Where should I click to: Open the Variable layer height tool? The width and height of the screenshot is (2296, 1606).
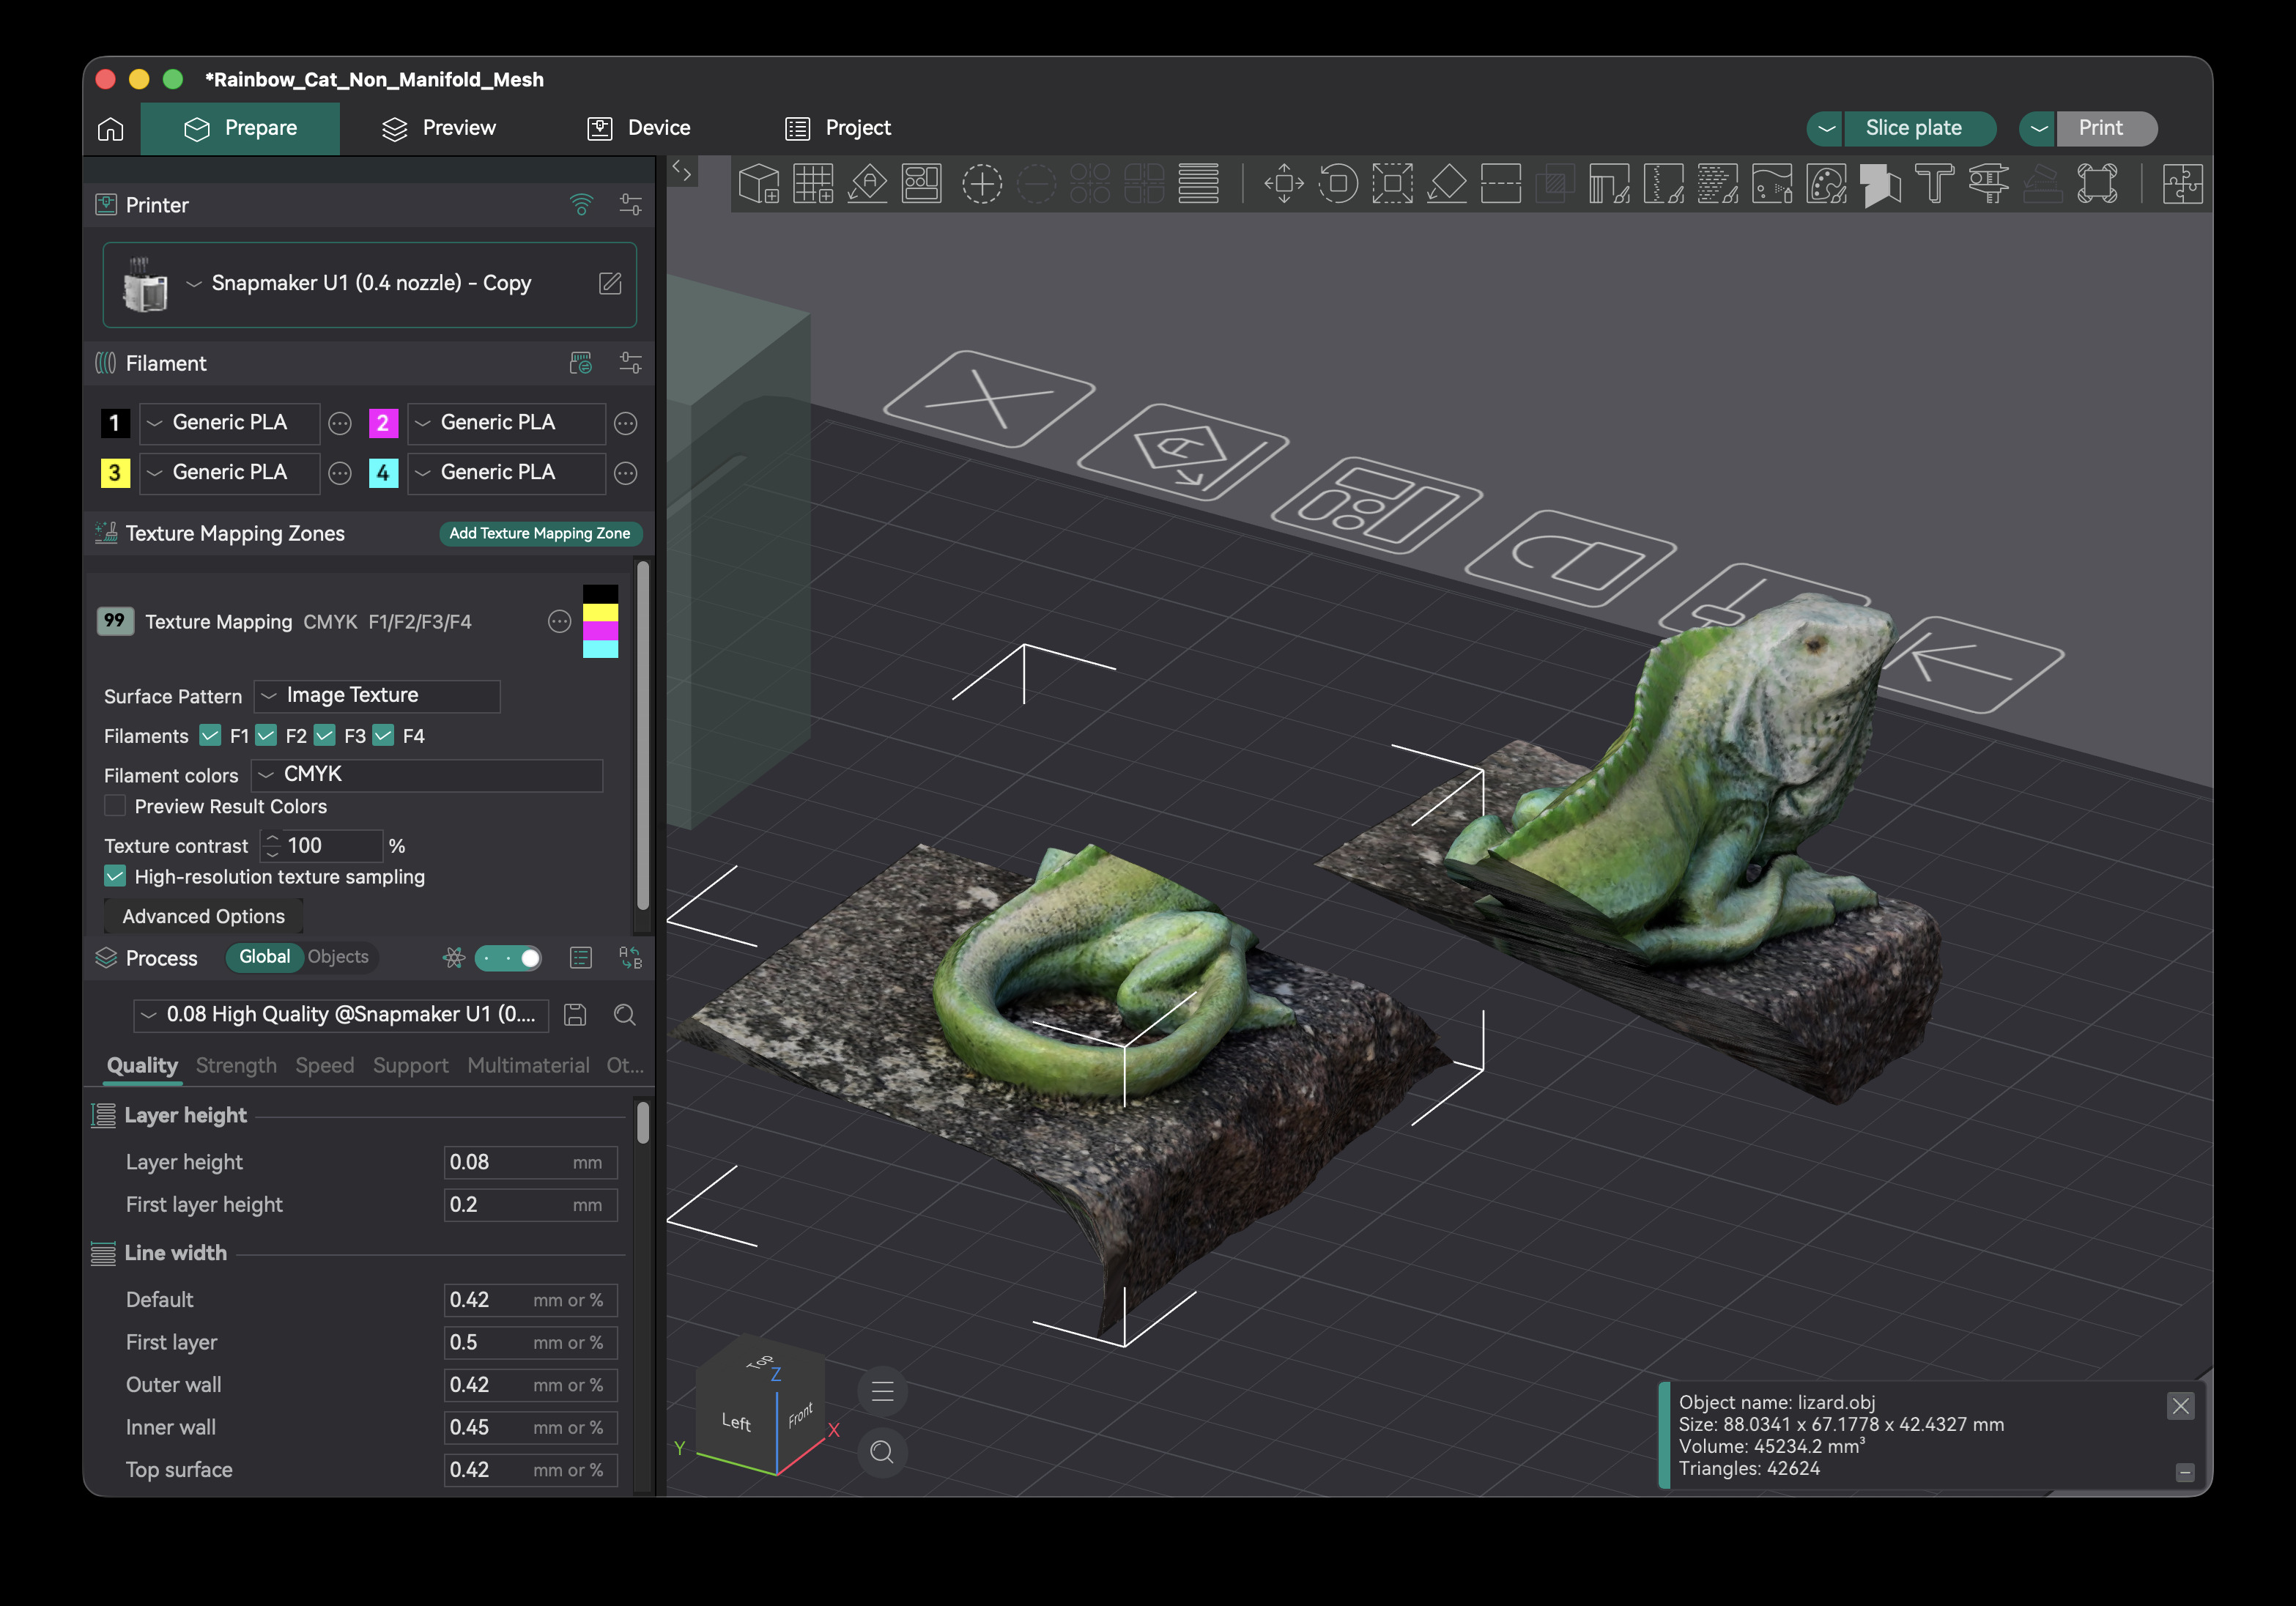[x=1198, y=184]
